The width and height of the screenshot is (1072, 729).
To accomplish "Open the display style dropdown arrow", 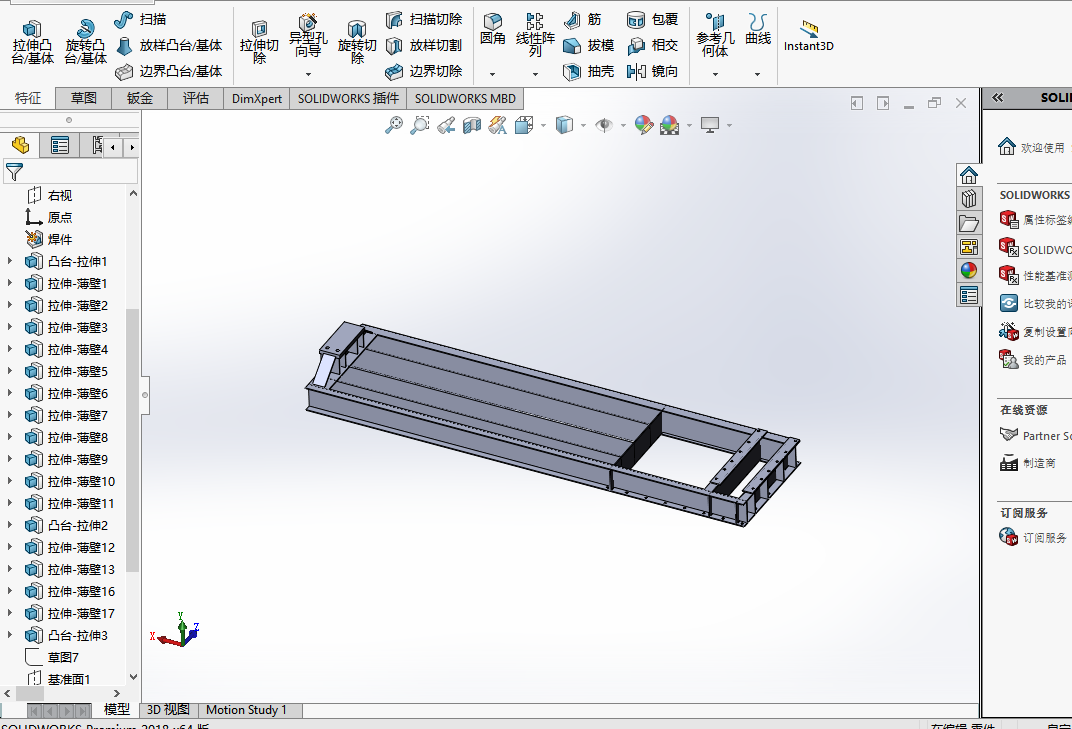I will click(x=583, y=125).
